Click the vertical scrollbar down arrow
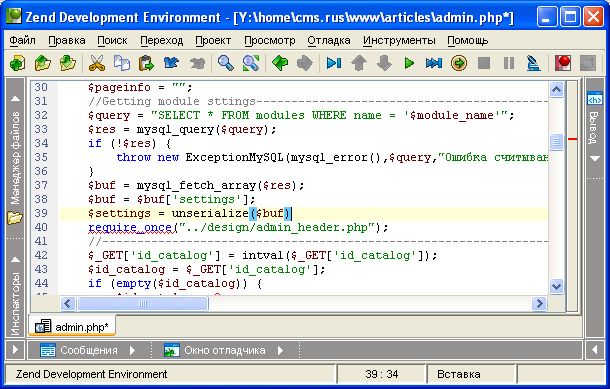This screenshot has width=610, height=389. [557, 287]
